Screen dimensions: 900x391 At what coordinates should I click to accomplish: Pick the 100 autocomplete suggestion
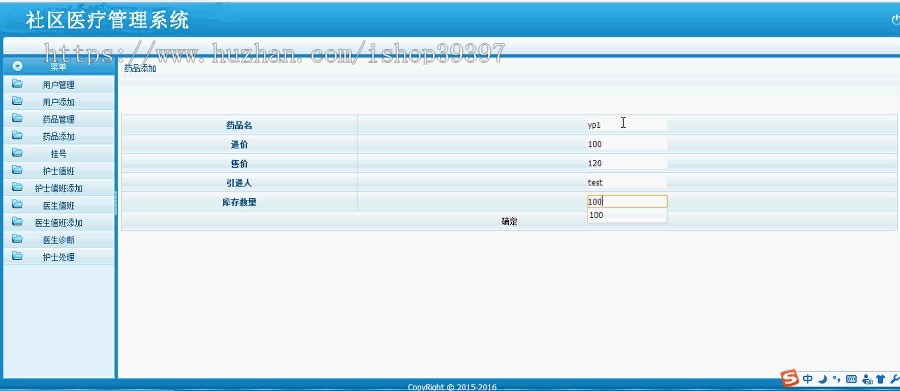(x=627, y=215)
